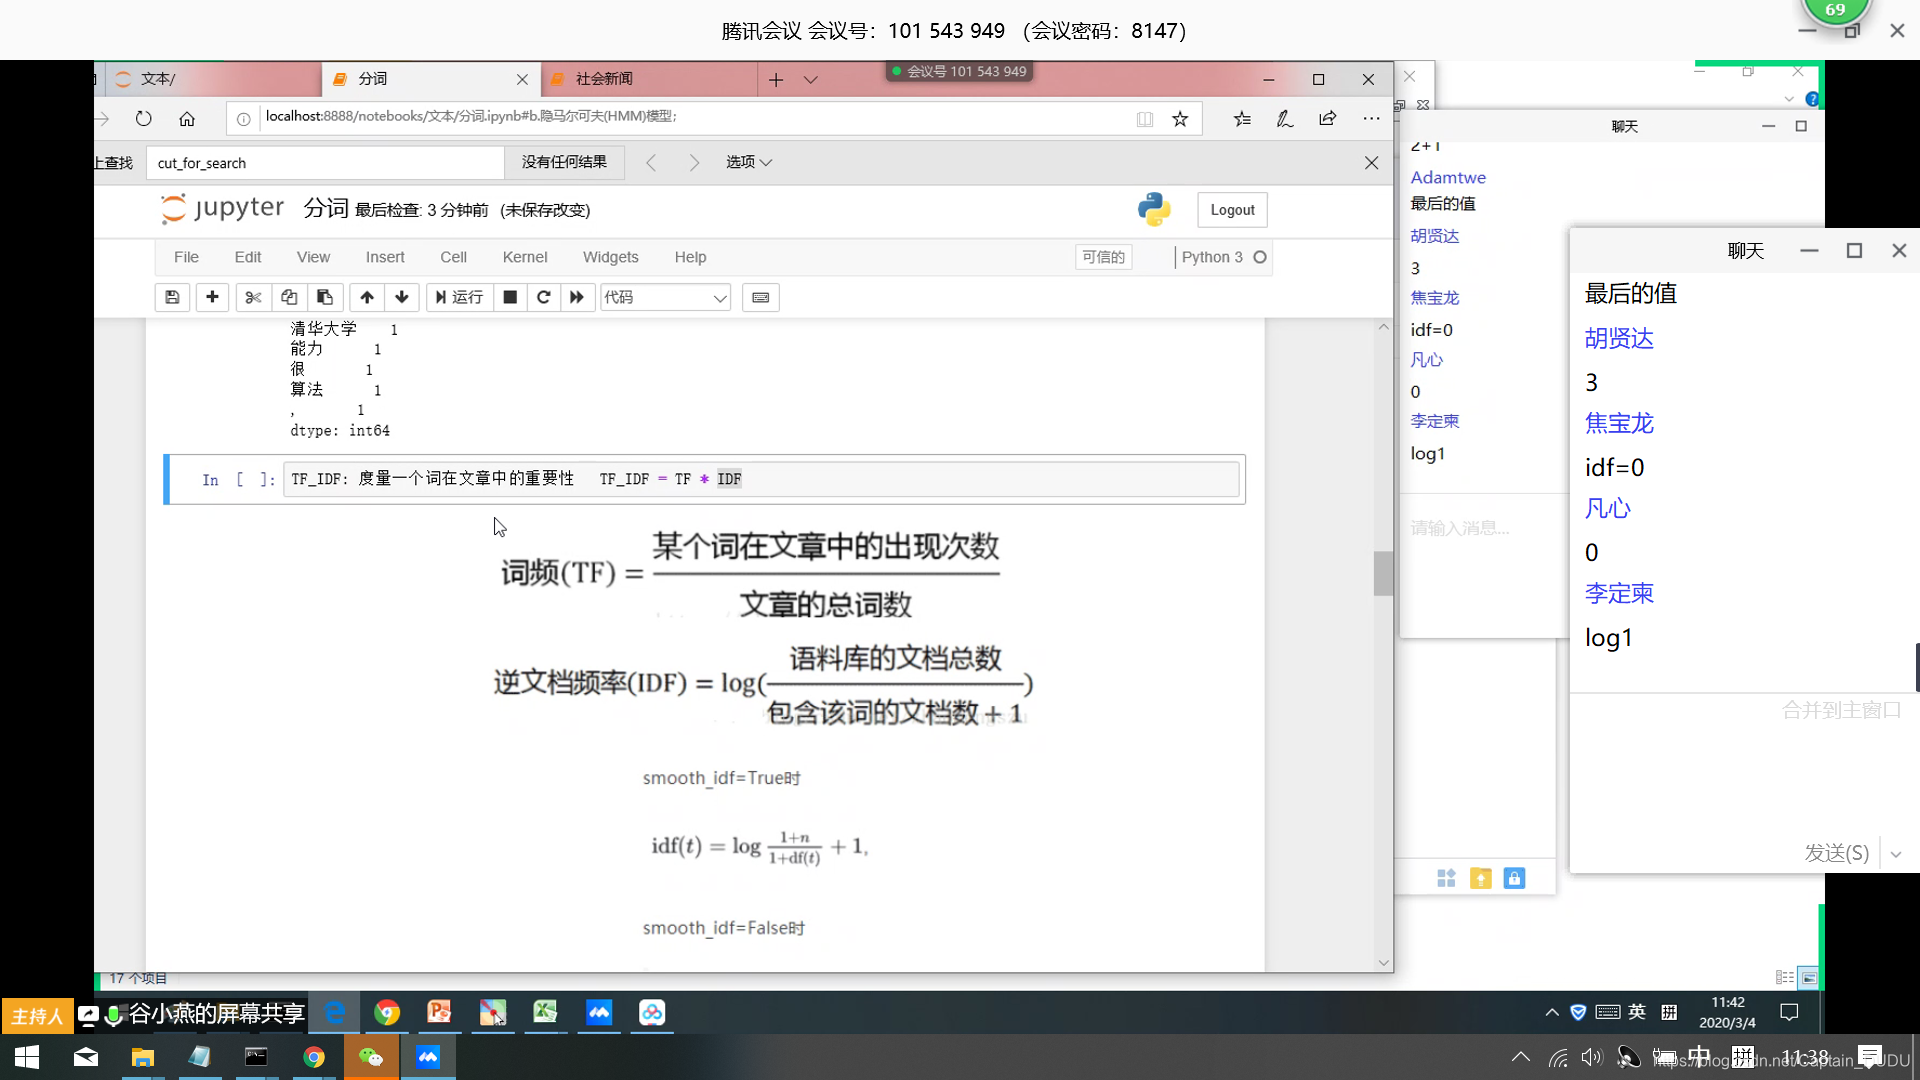Image resolution: width=1920 pixels, height=1080 pixels.
Task: Open the Widgets menu in Jupyter
Action: (611, 257)
